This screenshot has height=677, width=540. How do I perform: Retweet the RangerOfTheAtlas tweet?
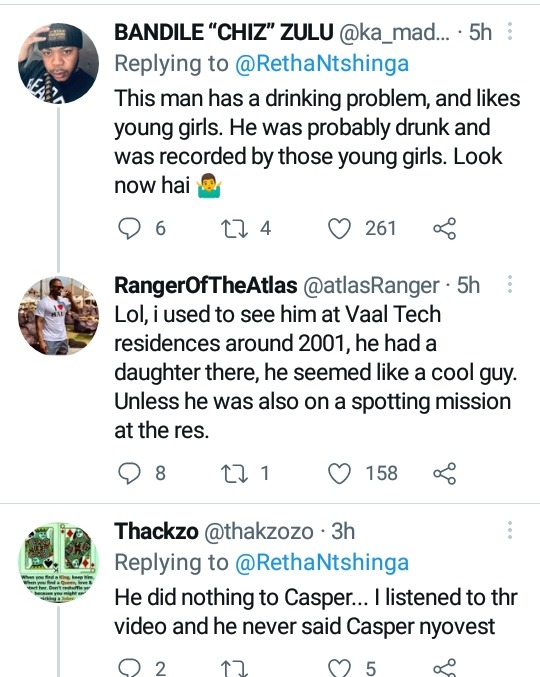pyautogui.click(x=234, y=474)
